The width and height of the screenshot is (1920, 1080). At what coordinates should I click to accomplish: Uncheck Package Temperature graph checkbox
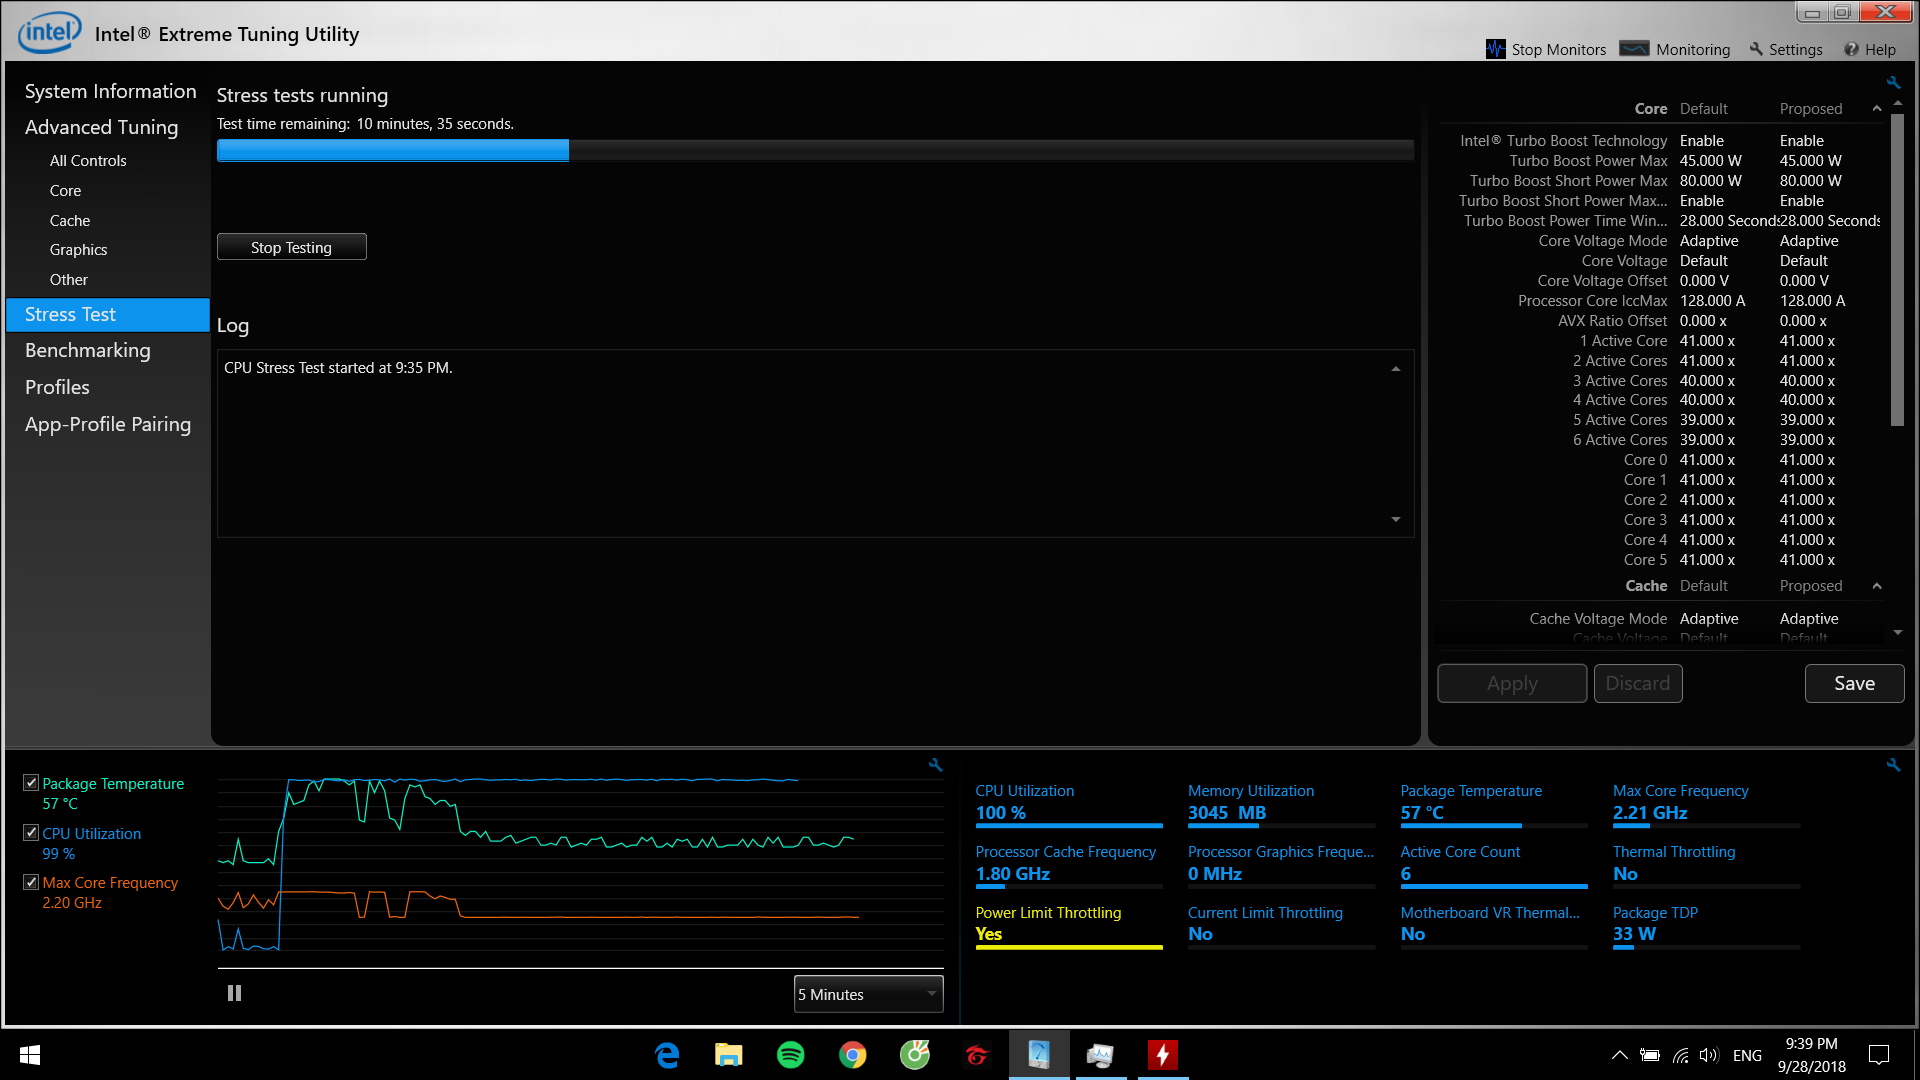coord(31,783)
